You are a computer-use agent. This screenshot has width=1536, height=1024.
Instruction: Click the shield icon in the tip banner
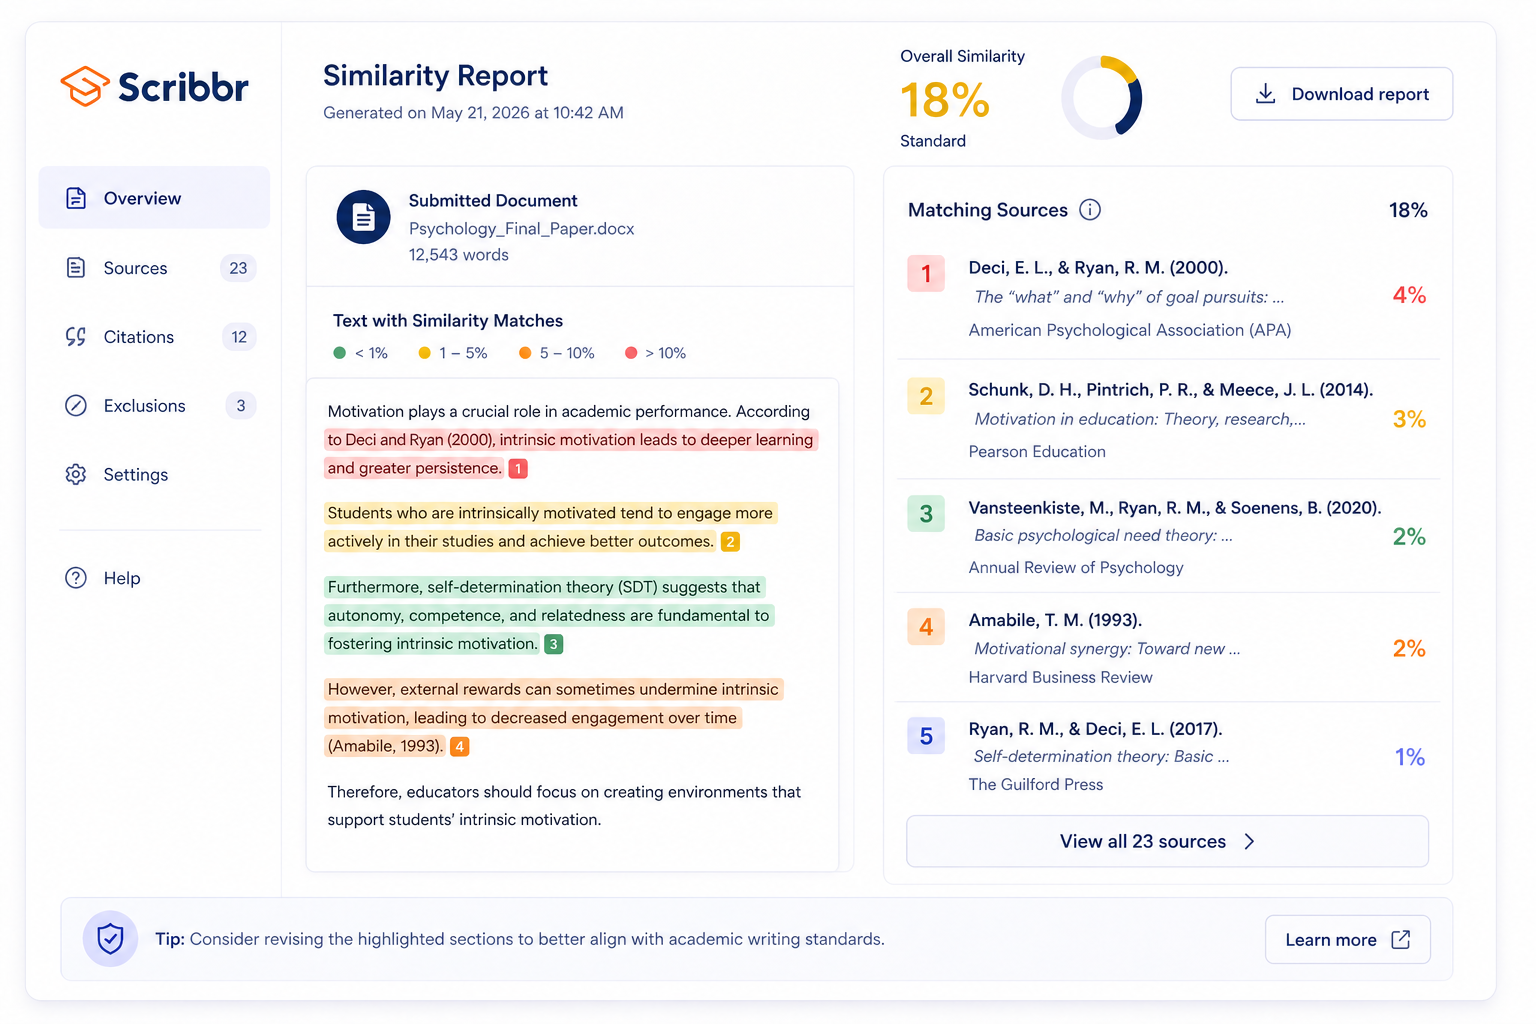[110, 938]
